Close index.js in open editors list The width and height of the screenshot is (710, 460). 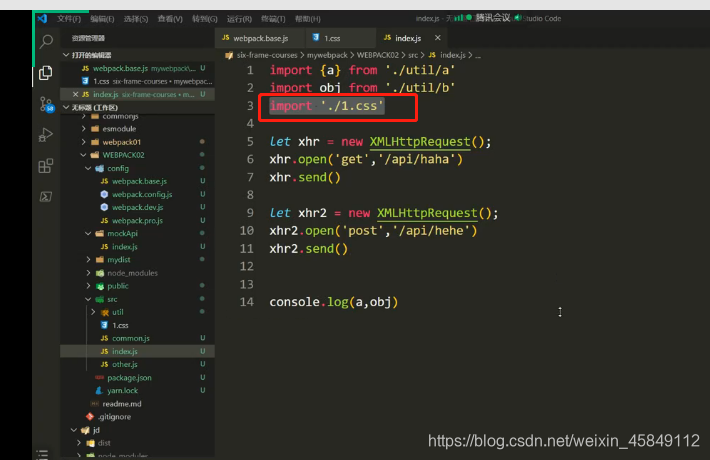[x=75, y=94]
